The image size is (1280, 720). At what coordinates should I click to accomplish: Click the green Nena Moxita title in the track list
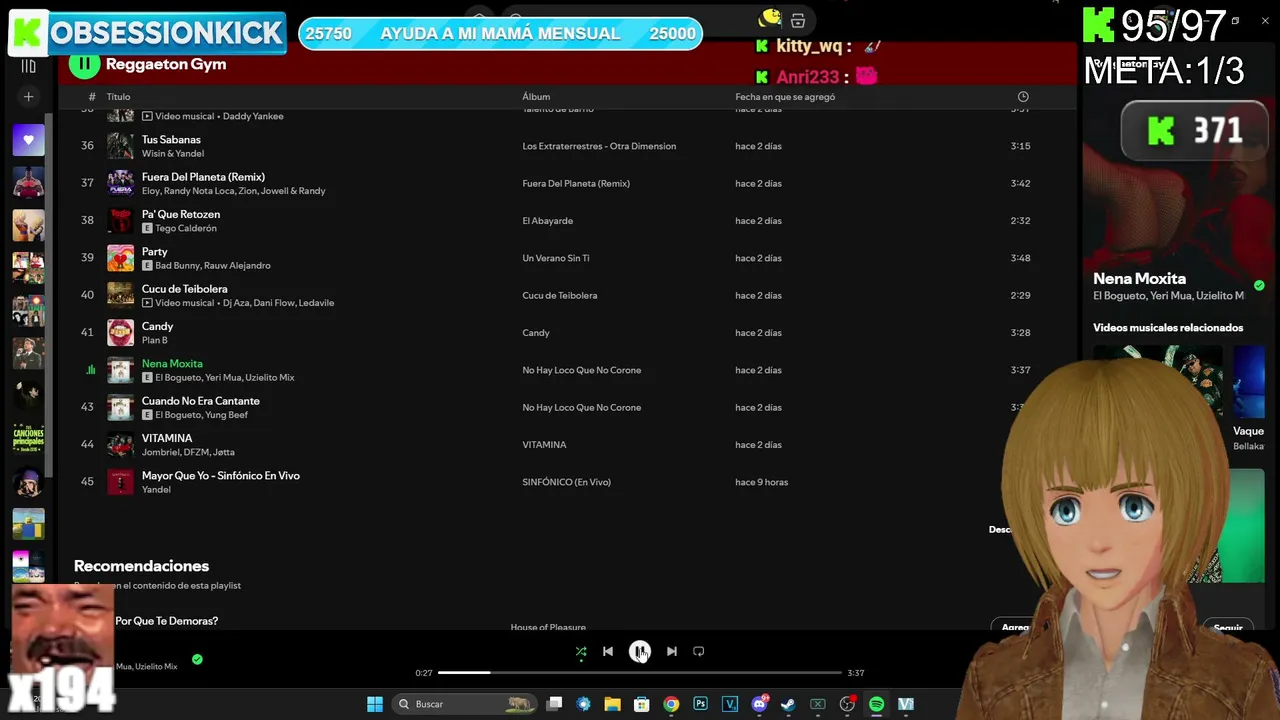172,364
